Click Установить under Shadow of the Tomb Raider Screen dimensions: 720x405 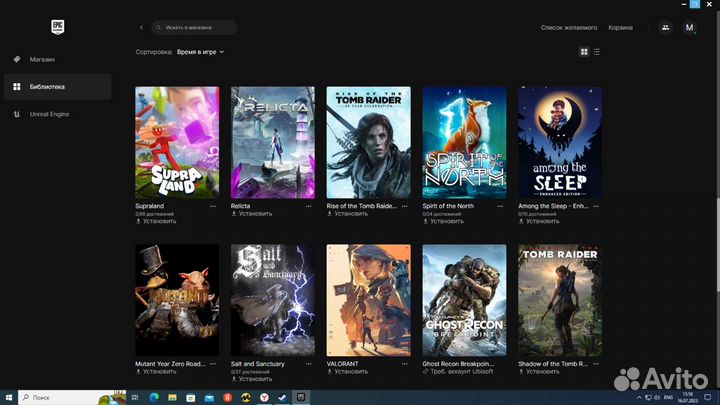click(x=539, y=371)
